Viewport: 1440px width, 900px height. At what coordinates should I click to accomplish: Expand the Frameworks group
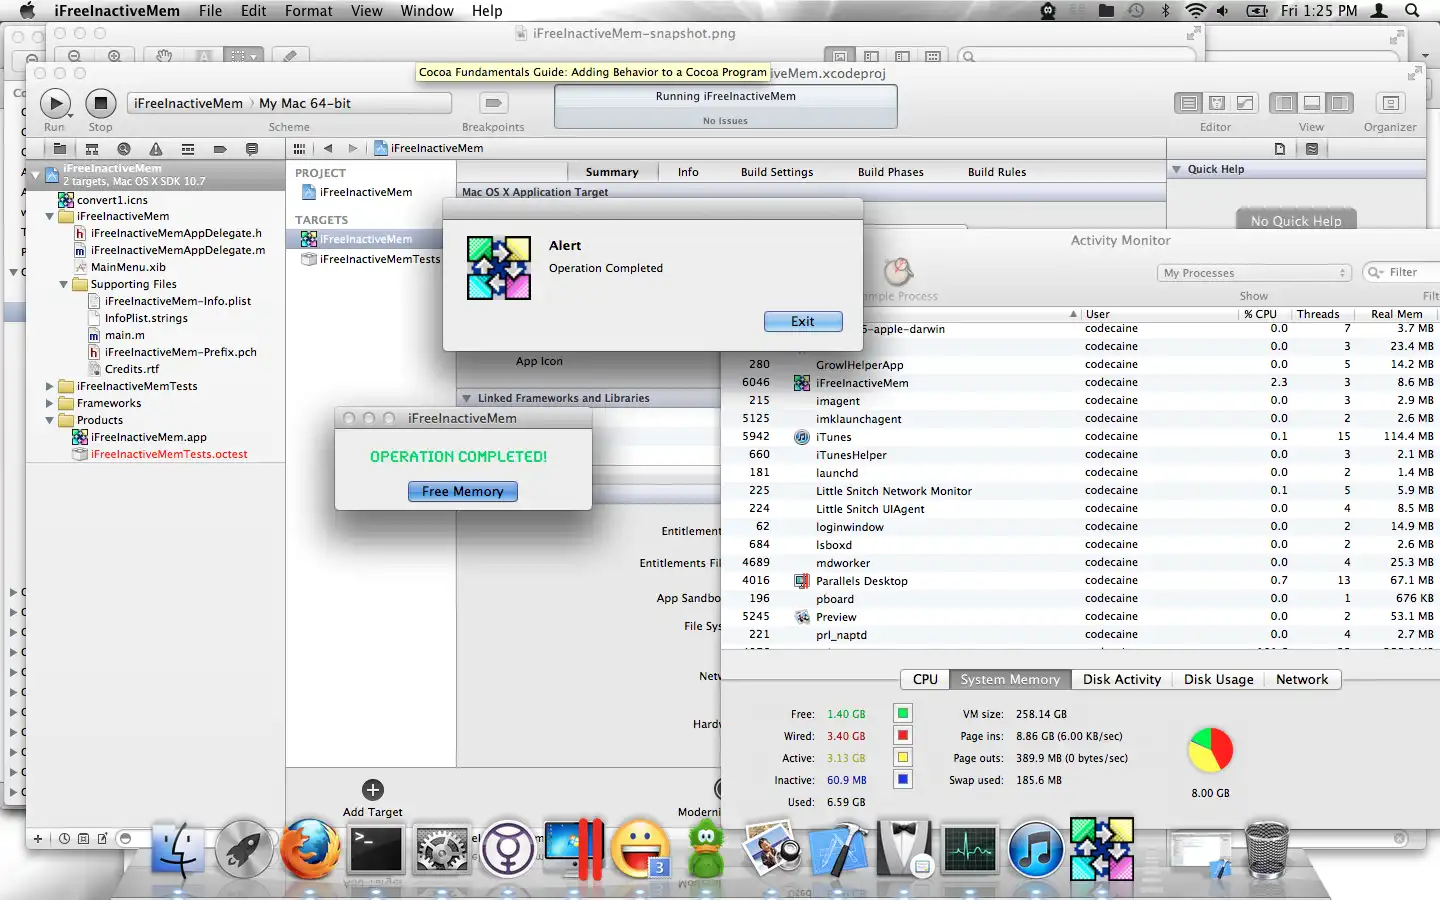coord(50,403)
